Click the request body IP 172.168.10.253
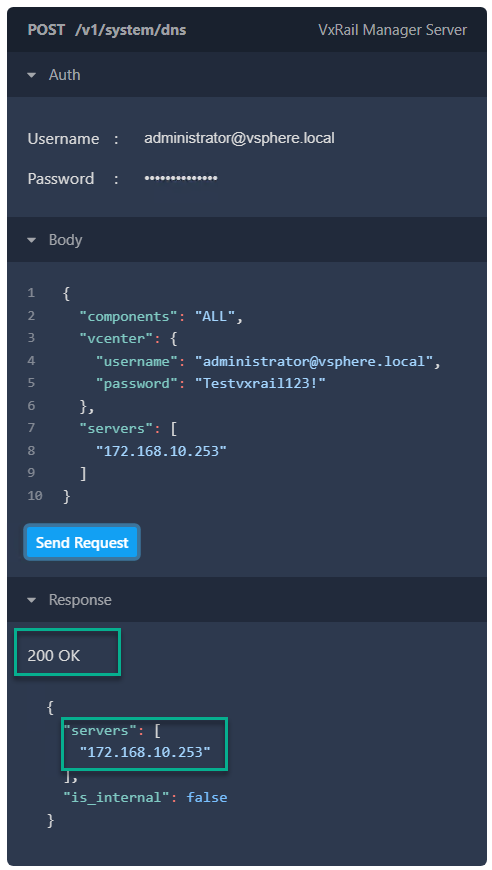The width and height of the screenshot is (492, 870). click(161, 451)
